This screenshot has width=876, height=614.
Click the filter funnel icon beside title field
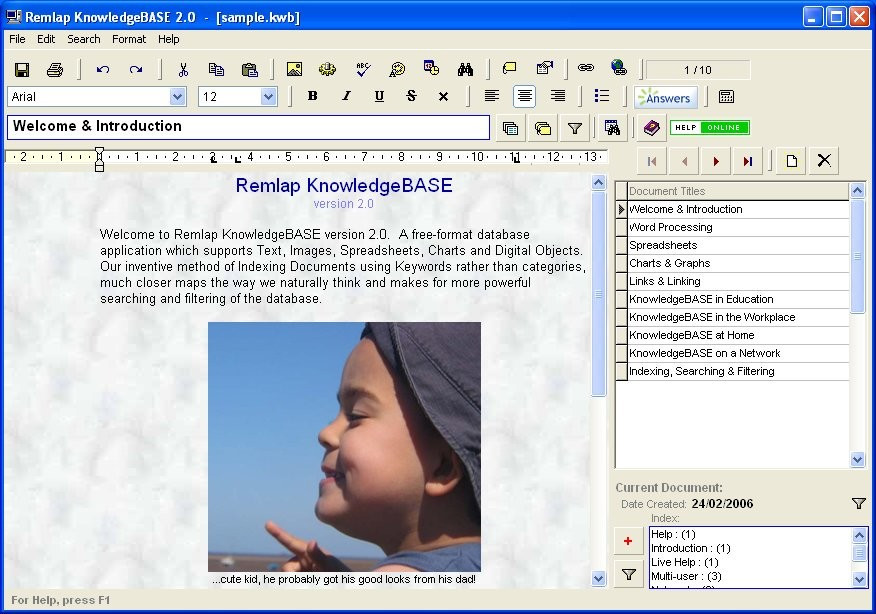575,128
